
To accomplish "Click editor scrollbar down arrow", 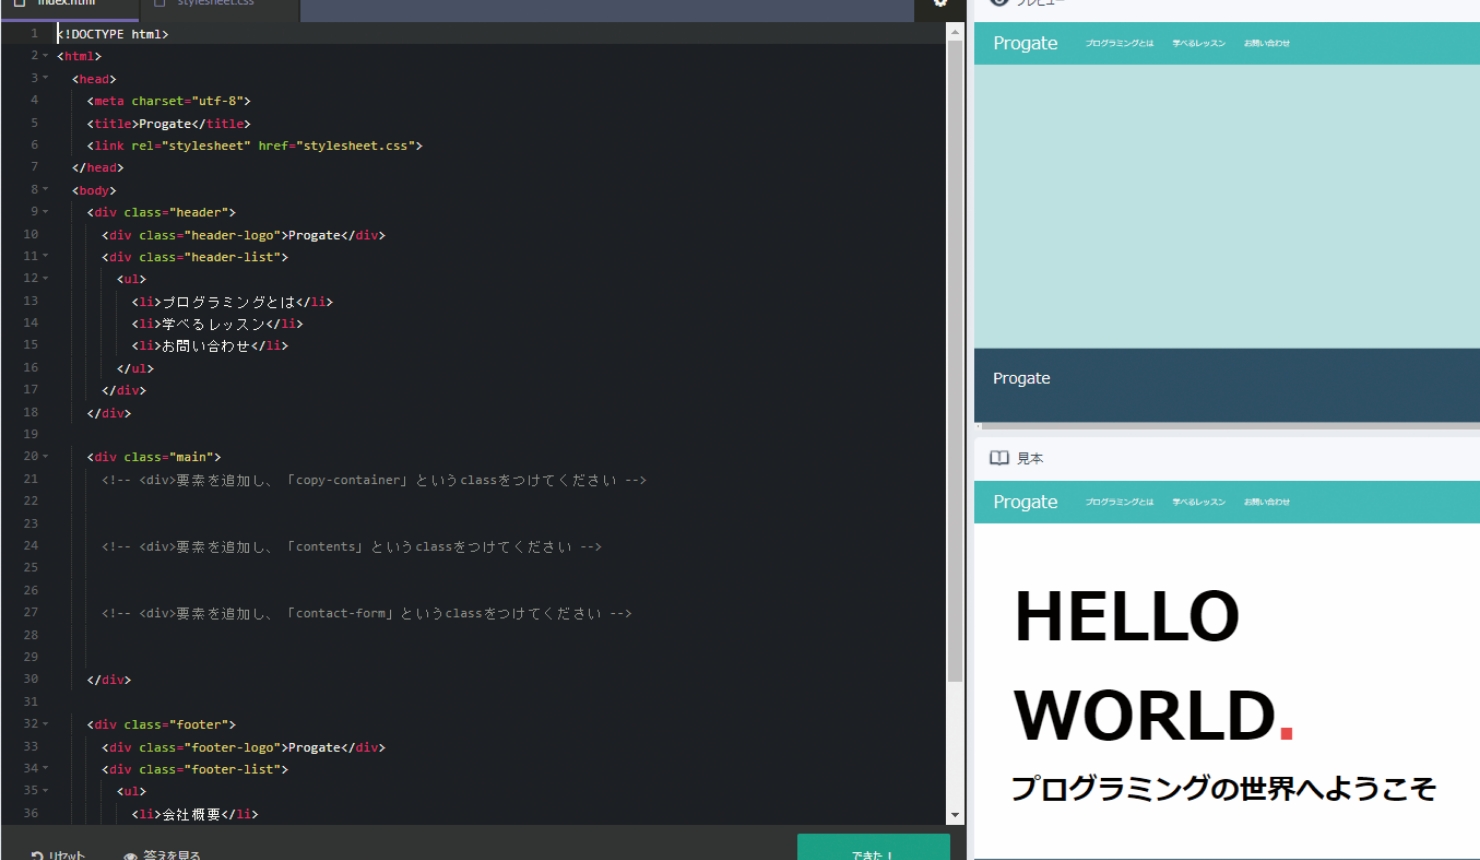I will tap(955, 815).
